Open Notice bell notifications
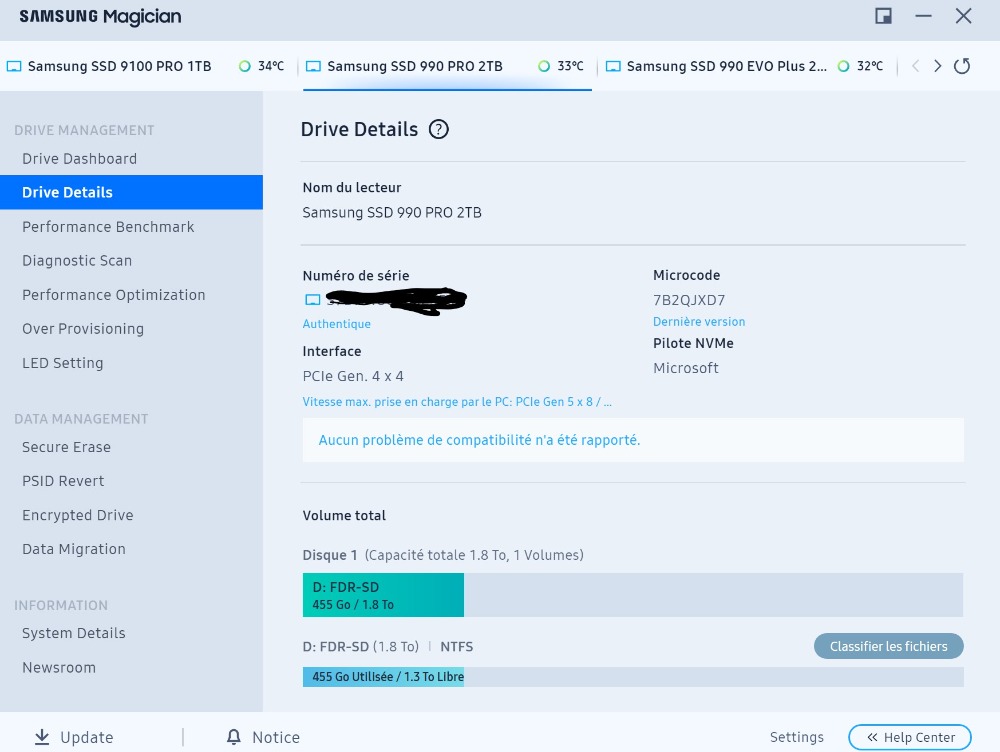This screenshot has height=752, width=1000. [x=234, y=737]
